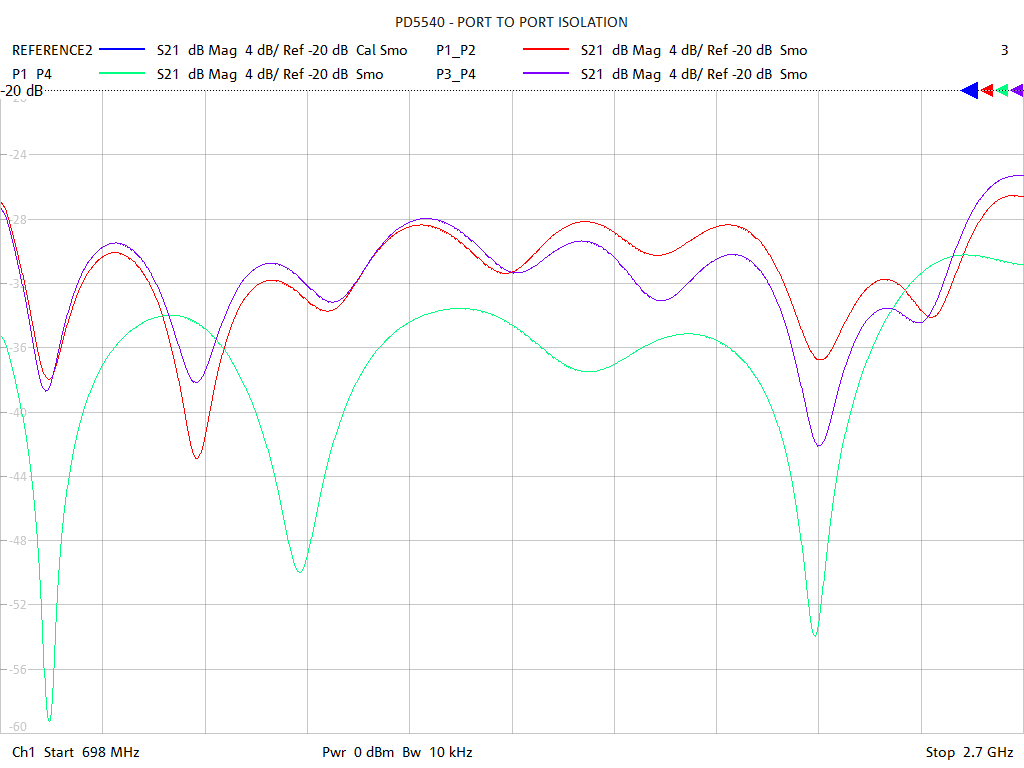Click the P3_P4 S21 dB Mag settings text
1024x768 pixels.
coord(694,74)
